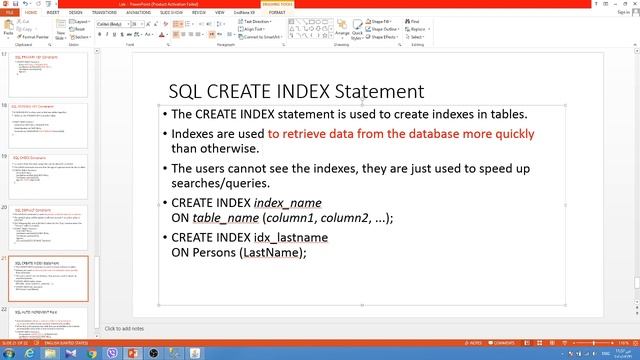This screenshot has height=360, width=640.
Task: Select slide 20 thumbnail SQL DEFAULT Constraint
Action: click(x=48, y=228)
